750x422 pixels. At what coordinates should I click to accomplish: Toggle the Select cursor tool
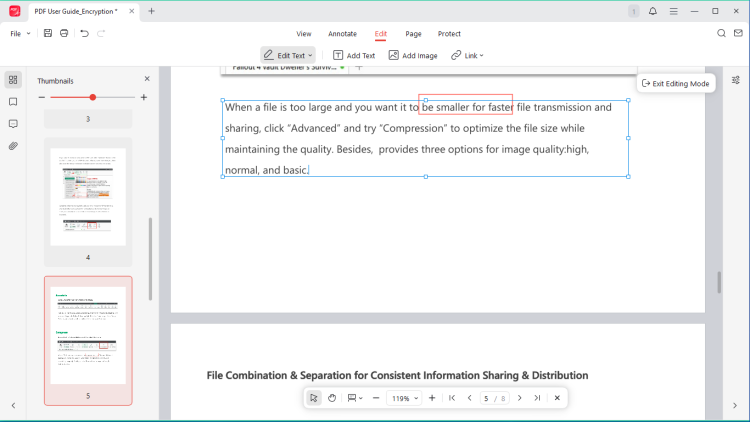[x=314, y=398]
